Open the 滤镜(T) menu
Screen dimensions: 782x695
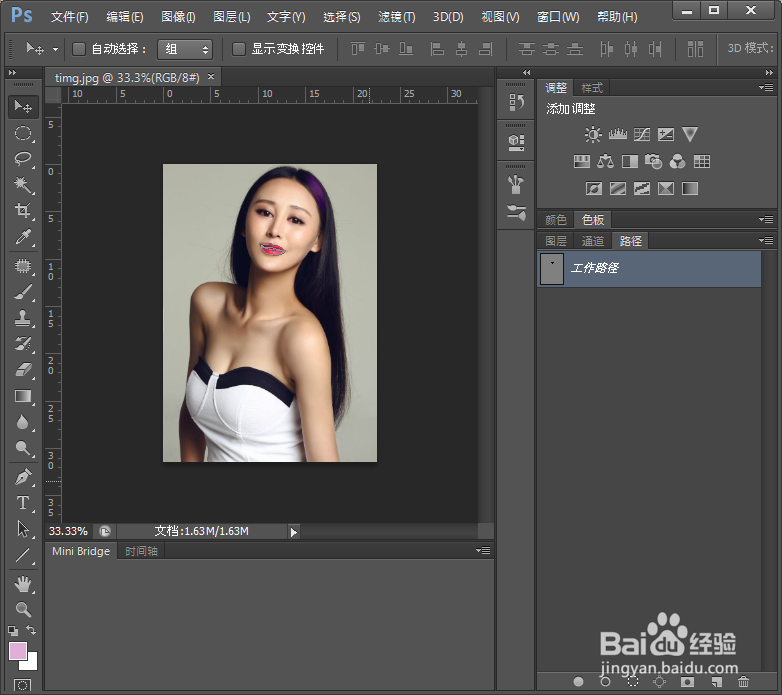396,17
